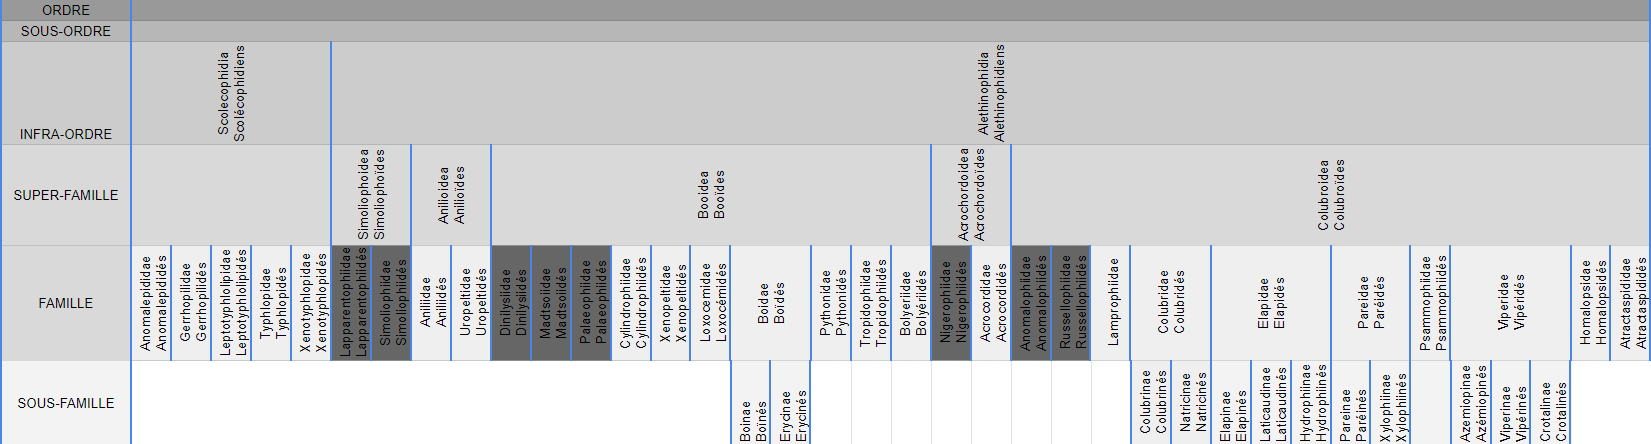Click the dark Nigerophiidae family cell
This screenshot has height=444, width=1651.
pos(951,303)
